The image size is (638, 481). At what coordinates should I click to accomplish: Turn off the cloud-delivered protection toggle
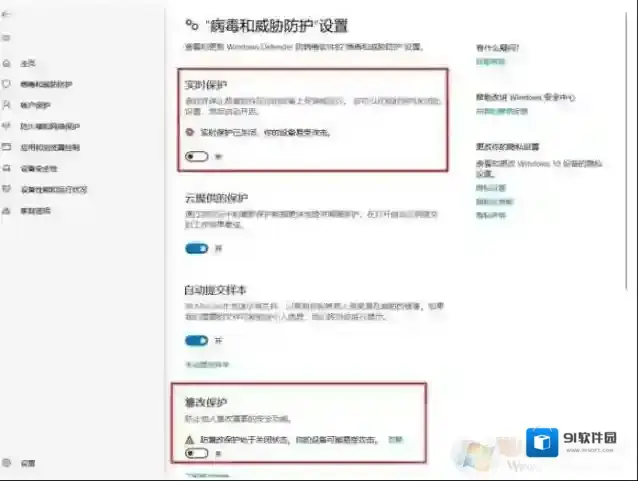click(x=196, y=248)
